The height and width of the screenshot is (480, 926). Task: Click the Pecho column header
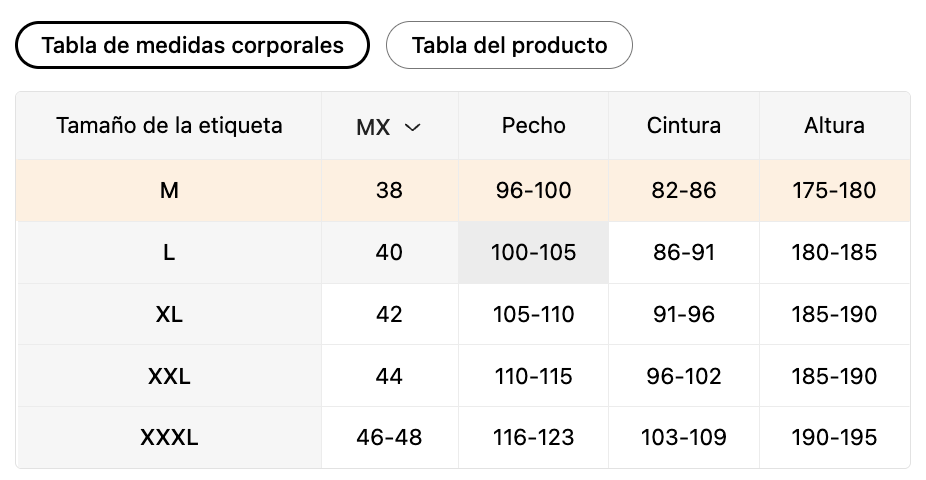[533, 126]
